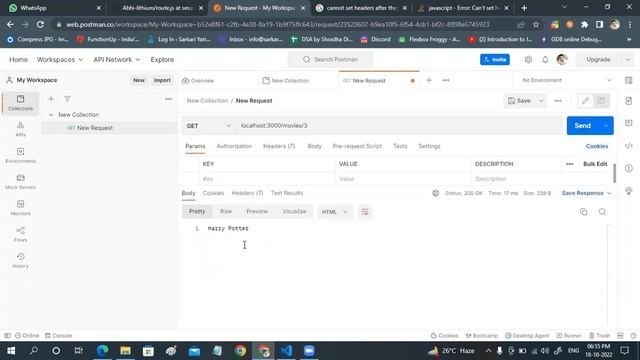This screenshot has width=640, height=360.
Task: Open the GET method dropdown
Action: click(208, 126)
